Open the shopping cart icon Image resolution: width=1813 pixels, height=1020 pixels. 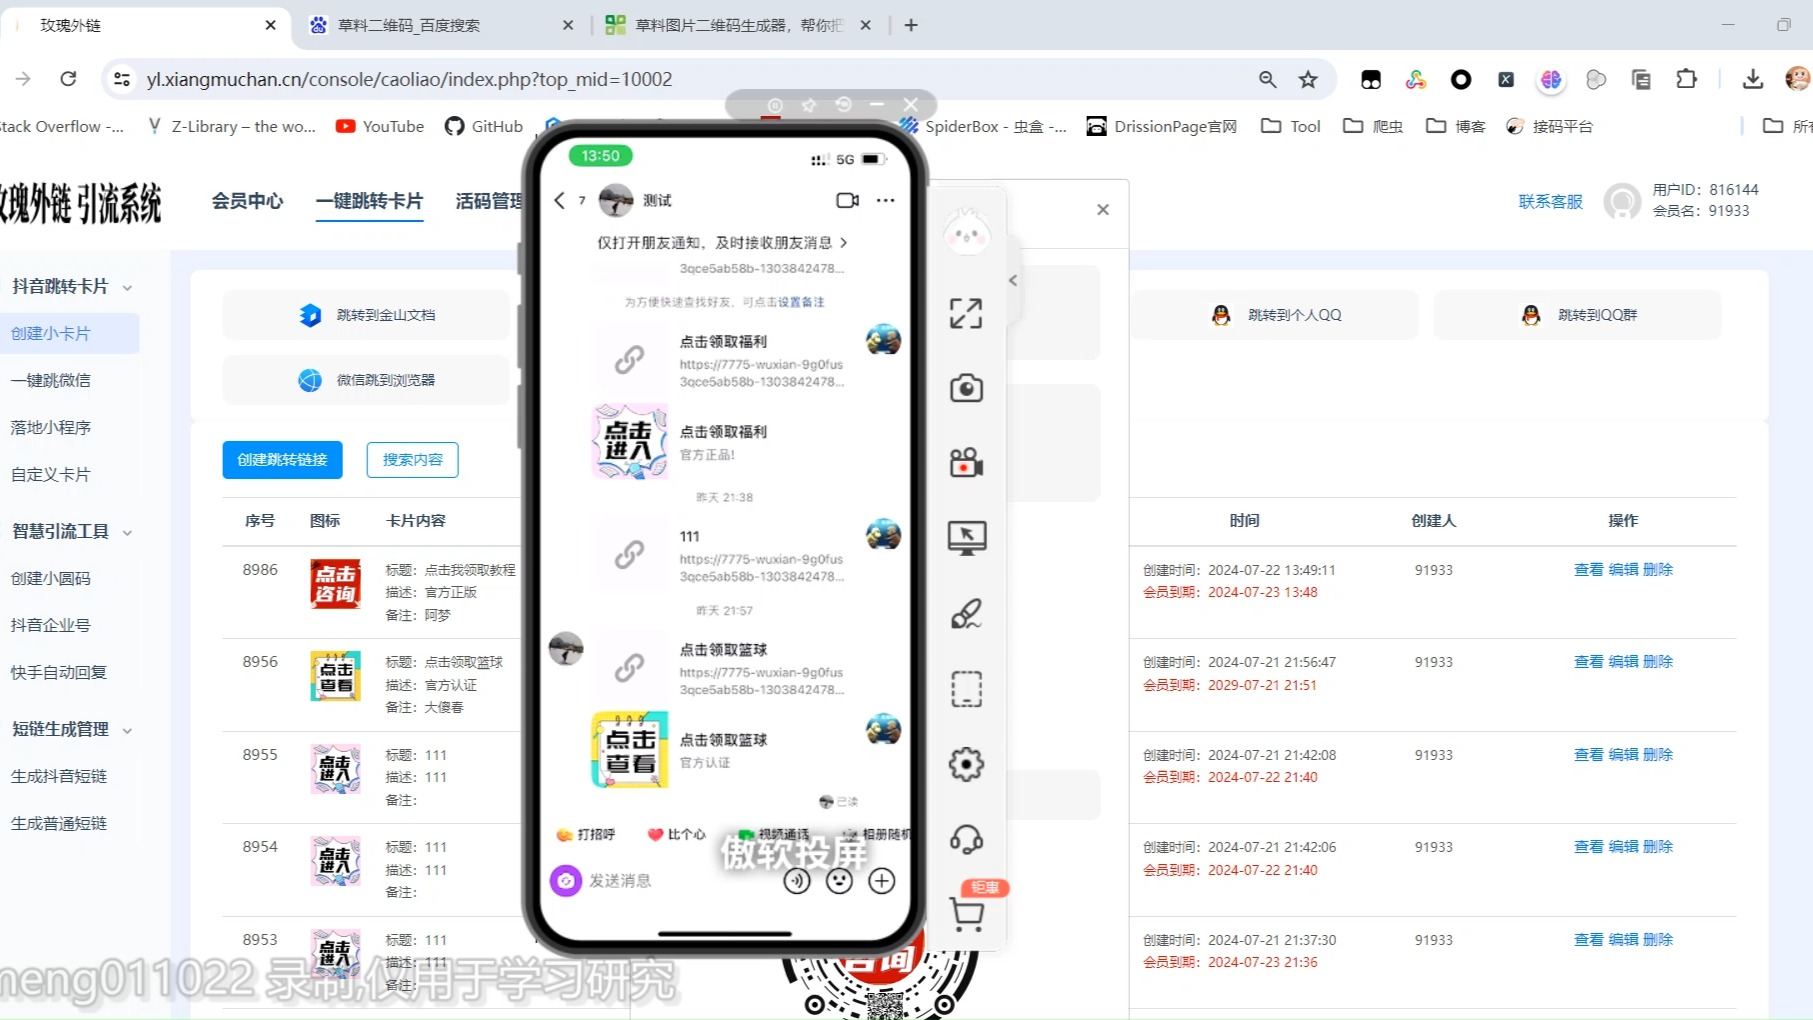966,914
